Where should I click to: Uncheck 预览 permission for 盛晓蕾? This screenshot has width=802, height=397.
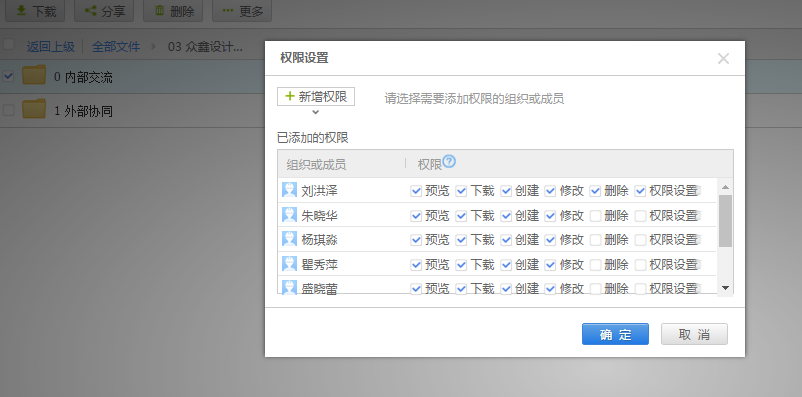click(x=416, y=289)
